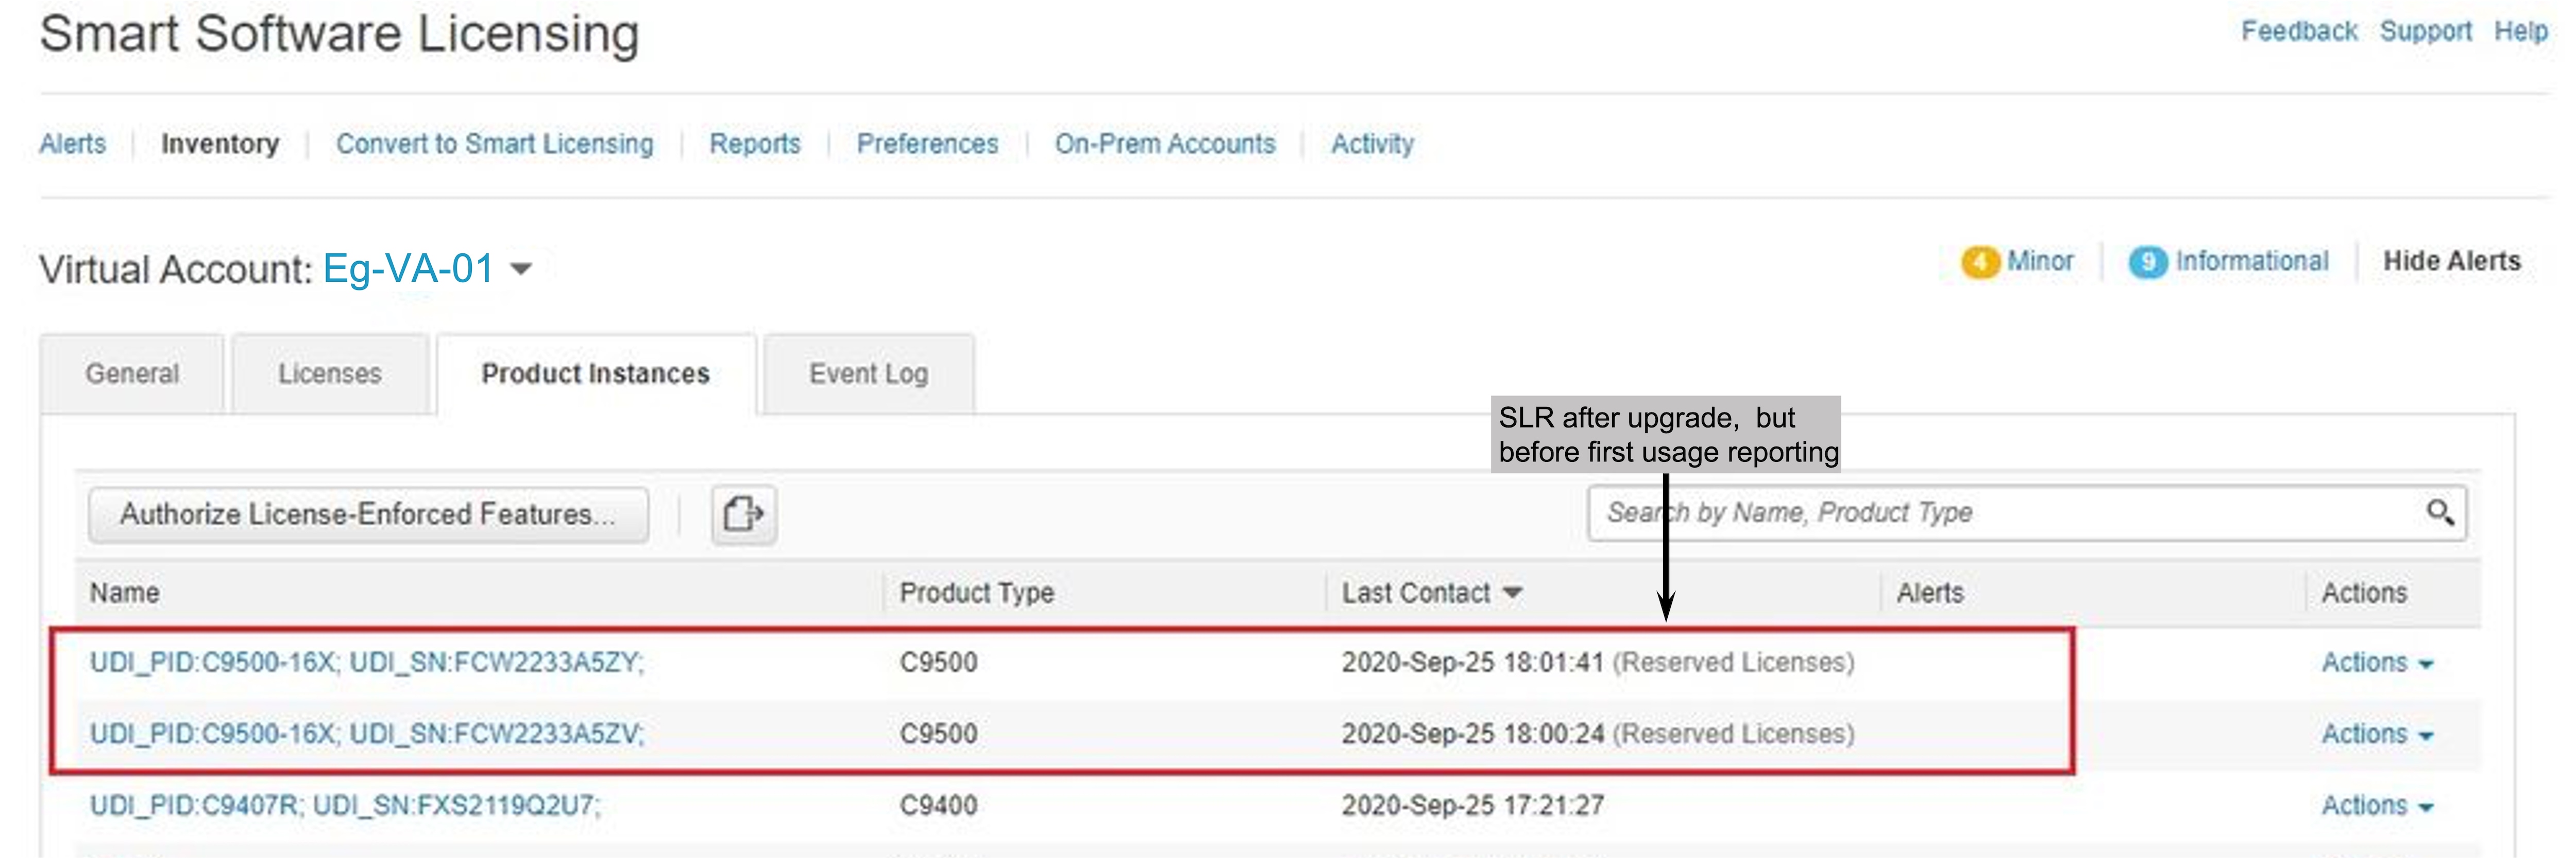Go to the Reports section
This screenshot has width=2576, height=858.
point(755,144)
